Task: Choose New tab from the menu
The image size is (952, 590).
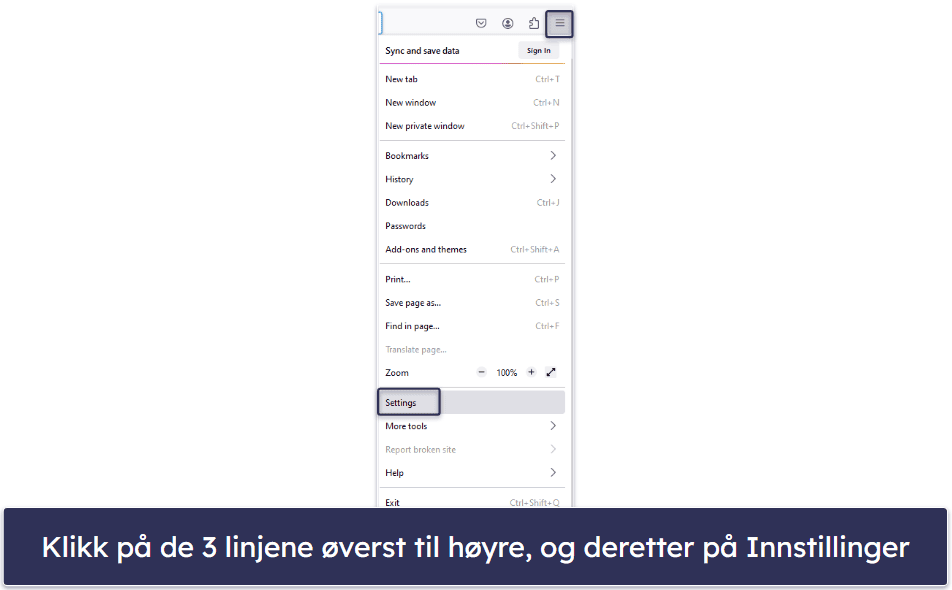Action: [472, 79]
